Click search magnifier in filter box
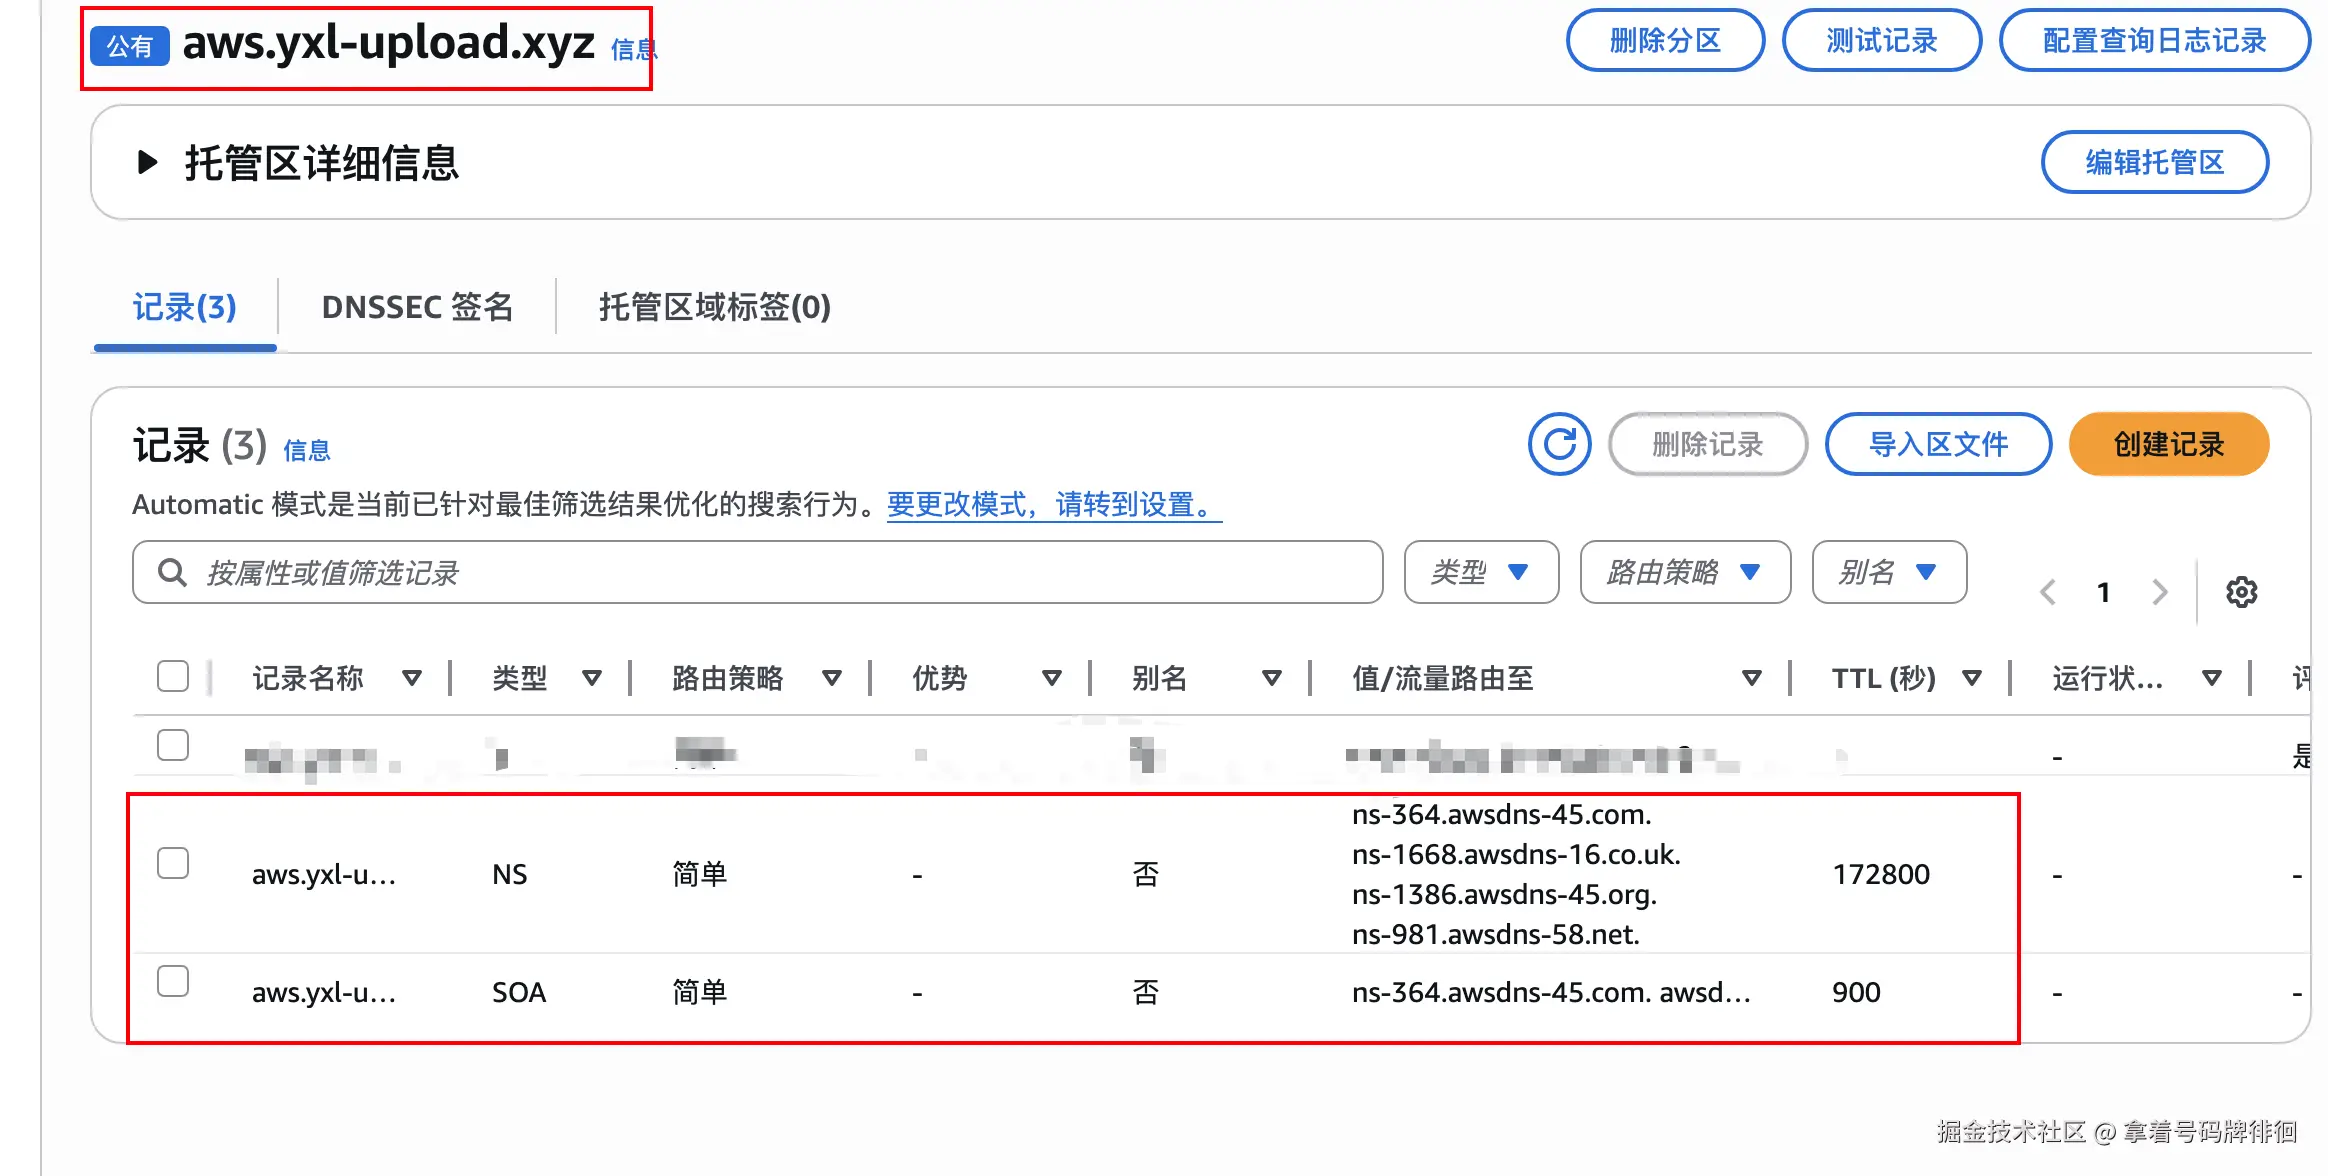The width and height of the screenshot is (2328, 1176). (x=172, y=572)
